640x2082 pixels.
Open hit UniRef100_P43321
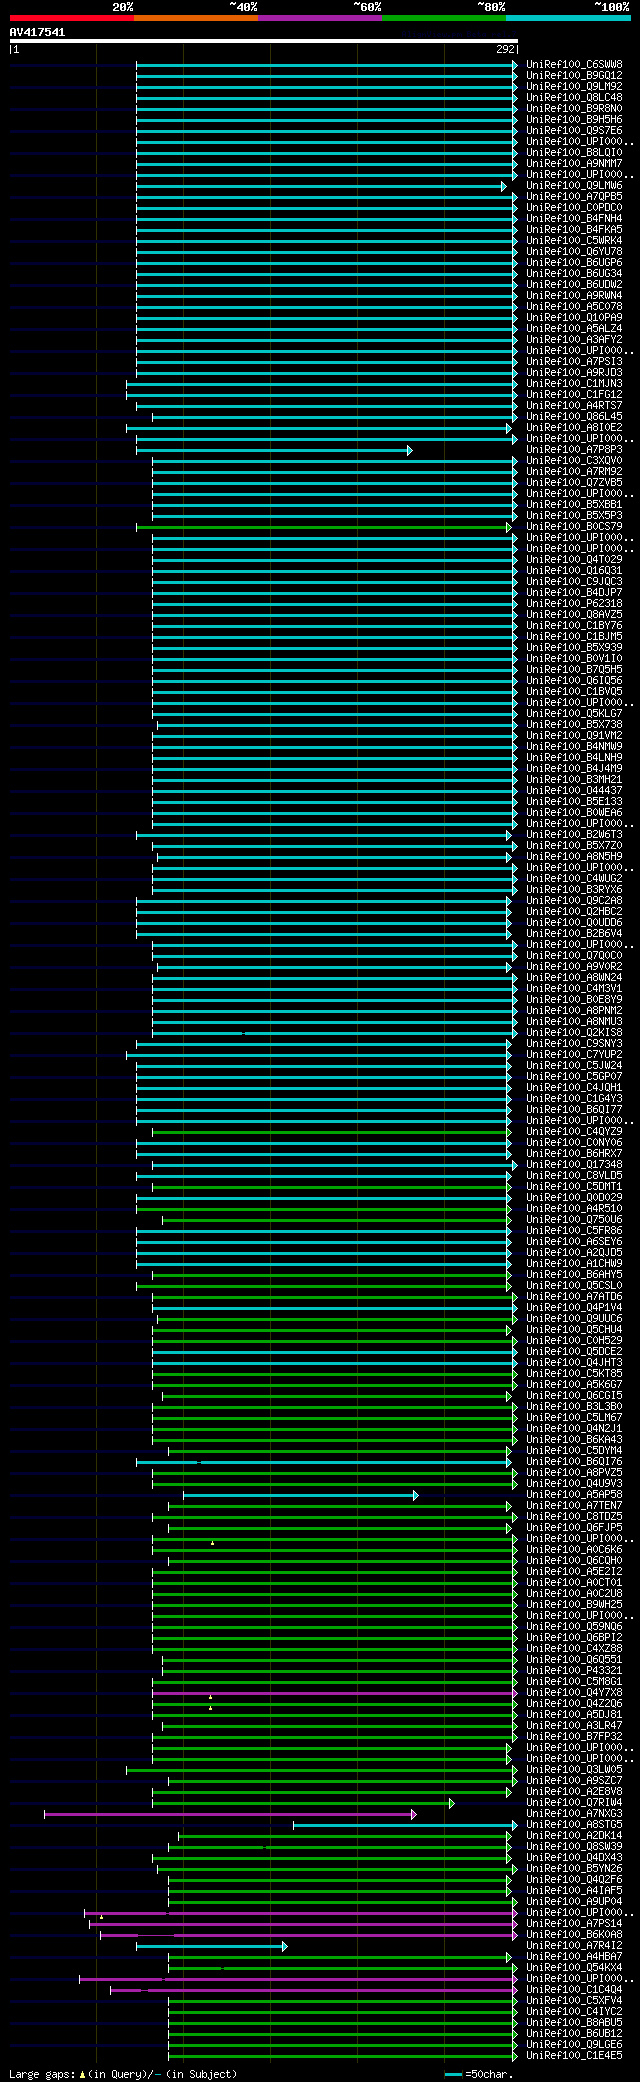[x=574, y=1671]
